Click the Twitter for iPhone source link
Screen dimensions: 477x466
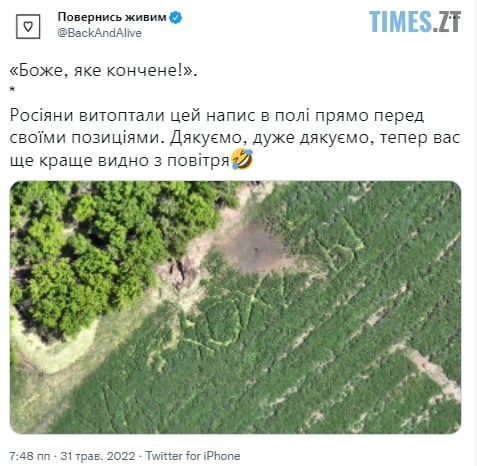tap(193, 456)
